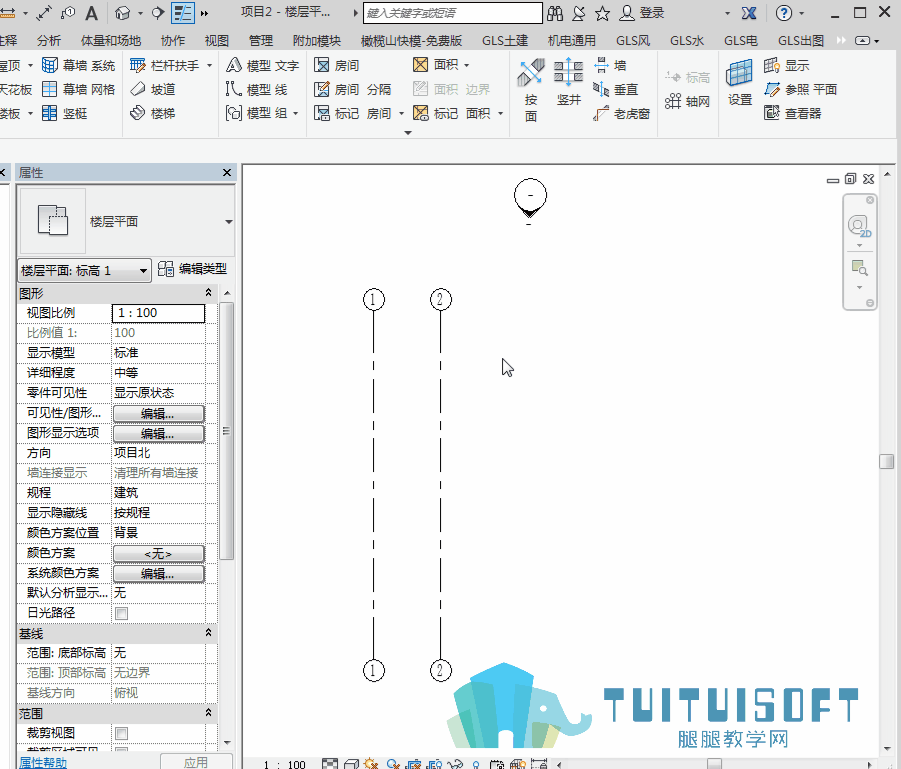Click the View Scale 1 : 100 field
Viewport: 901px width, 769px height.
coord(158,313)
